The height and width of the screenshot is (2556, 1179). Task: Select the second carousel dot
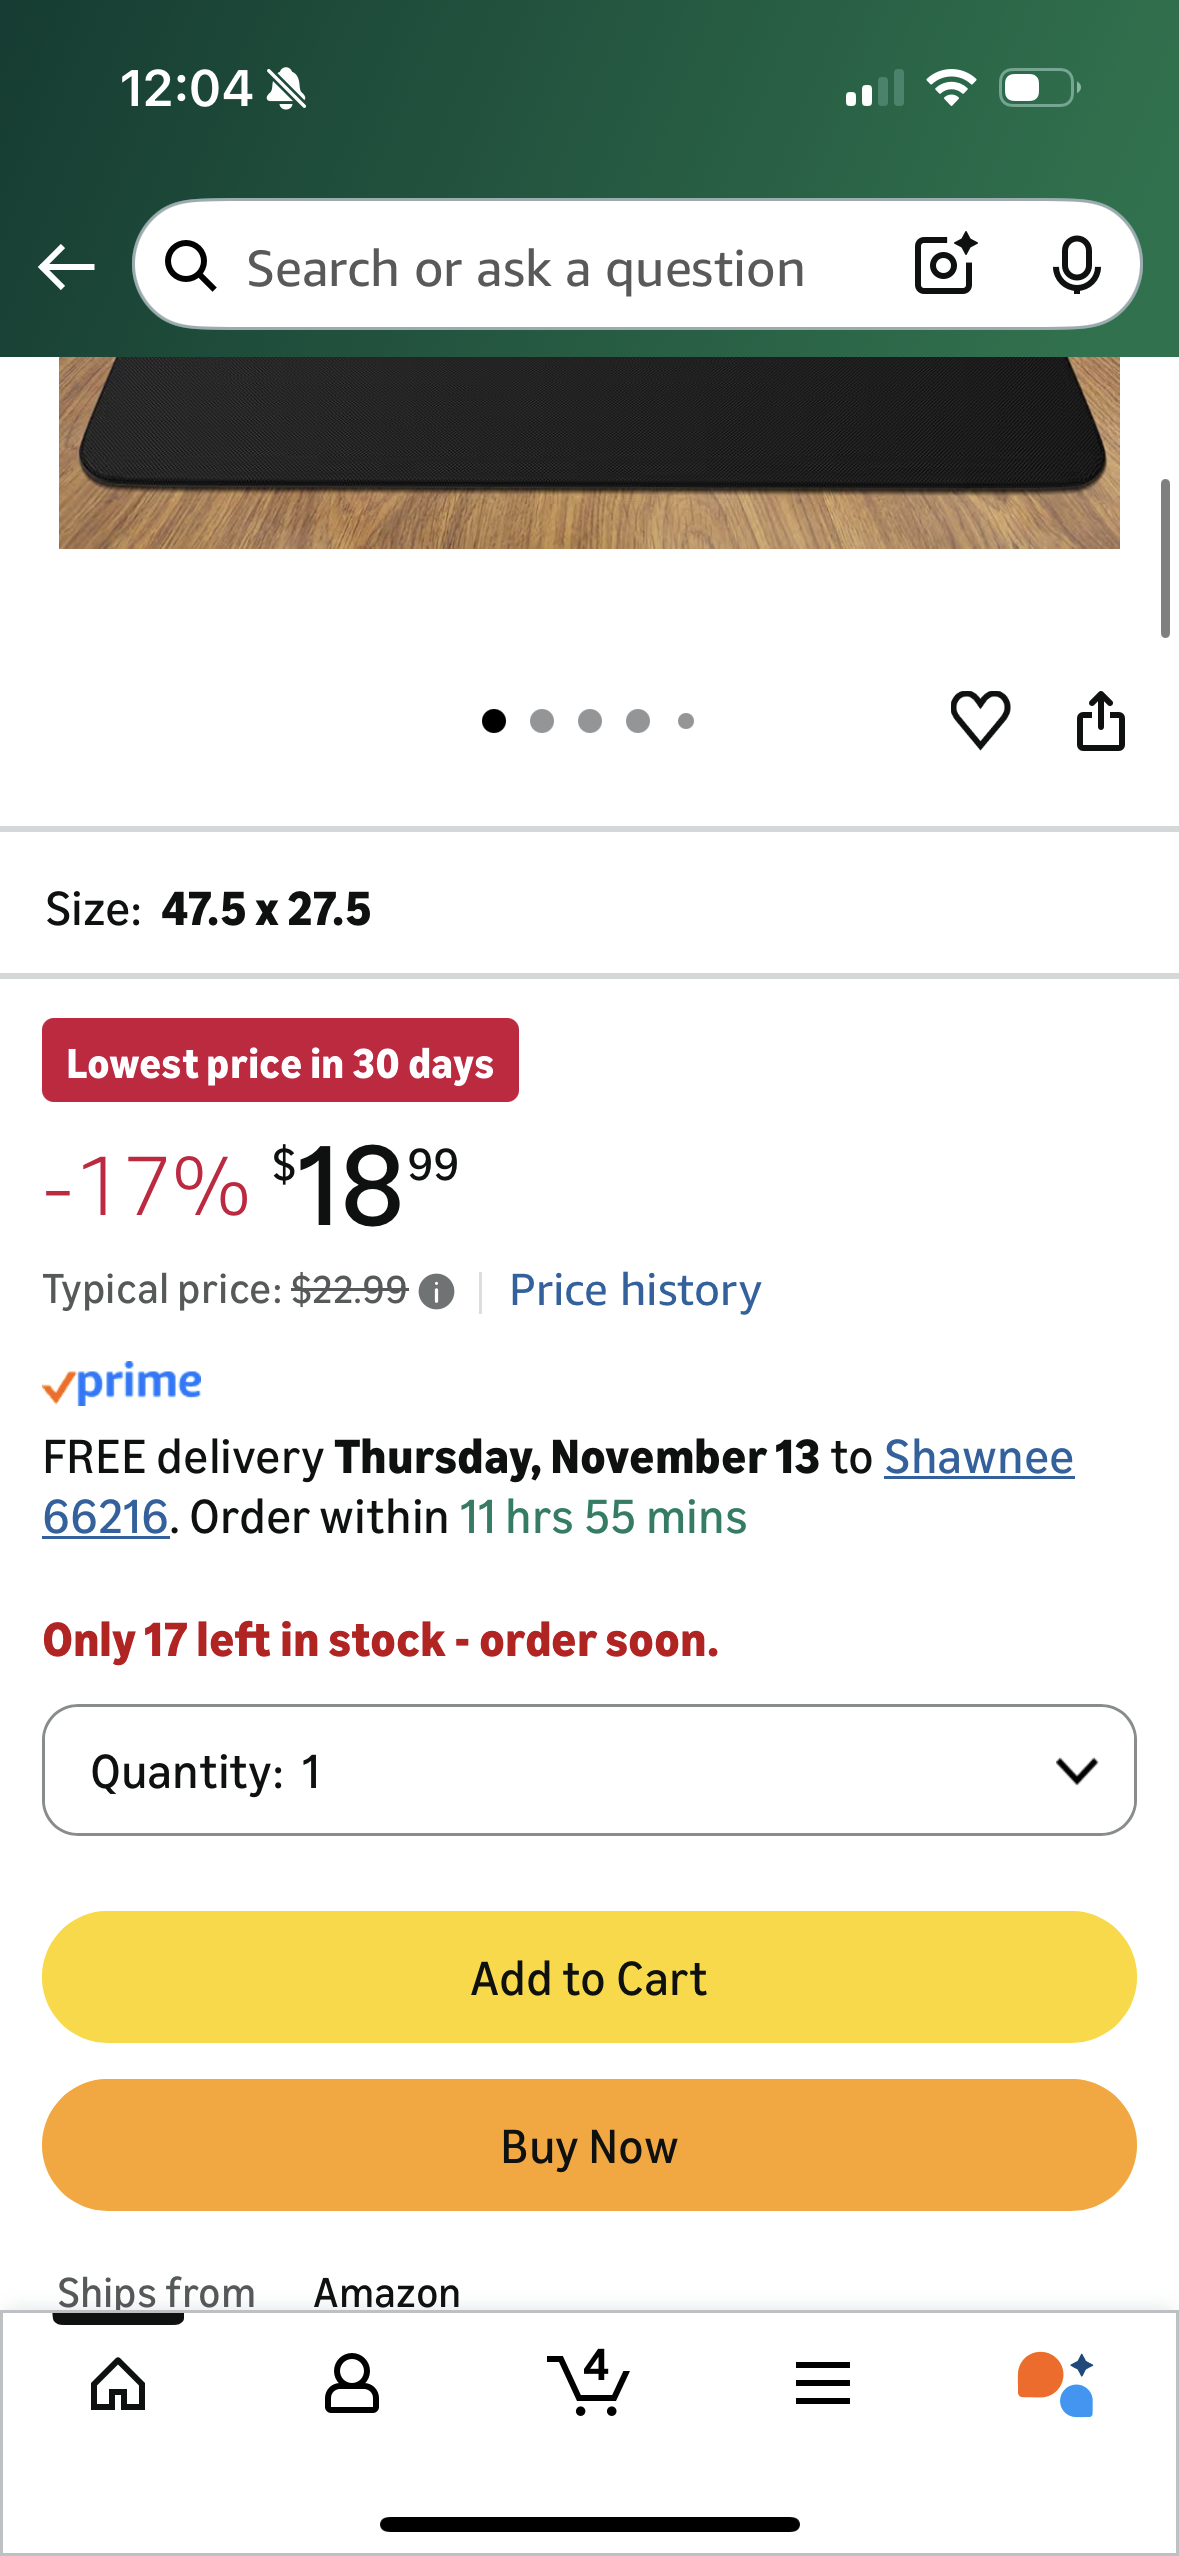(x=541, y=721)
